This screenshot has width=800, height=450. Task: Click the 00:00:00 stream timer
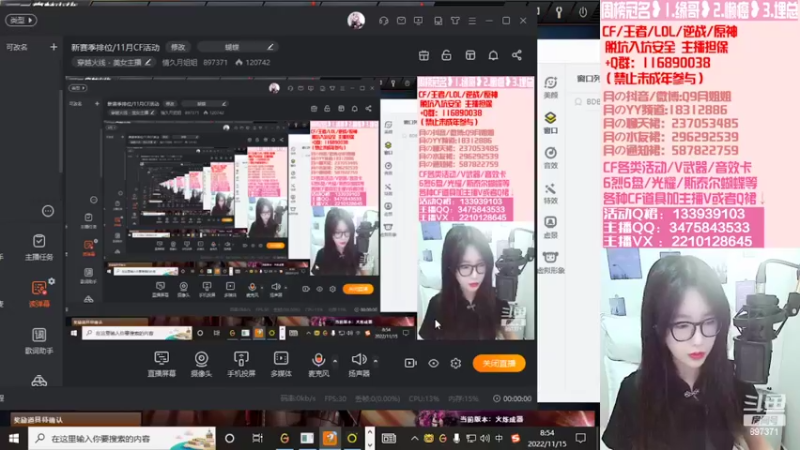click(513, 398)
